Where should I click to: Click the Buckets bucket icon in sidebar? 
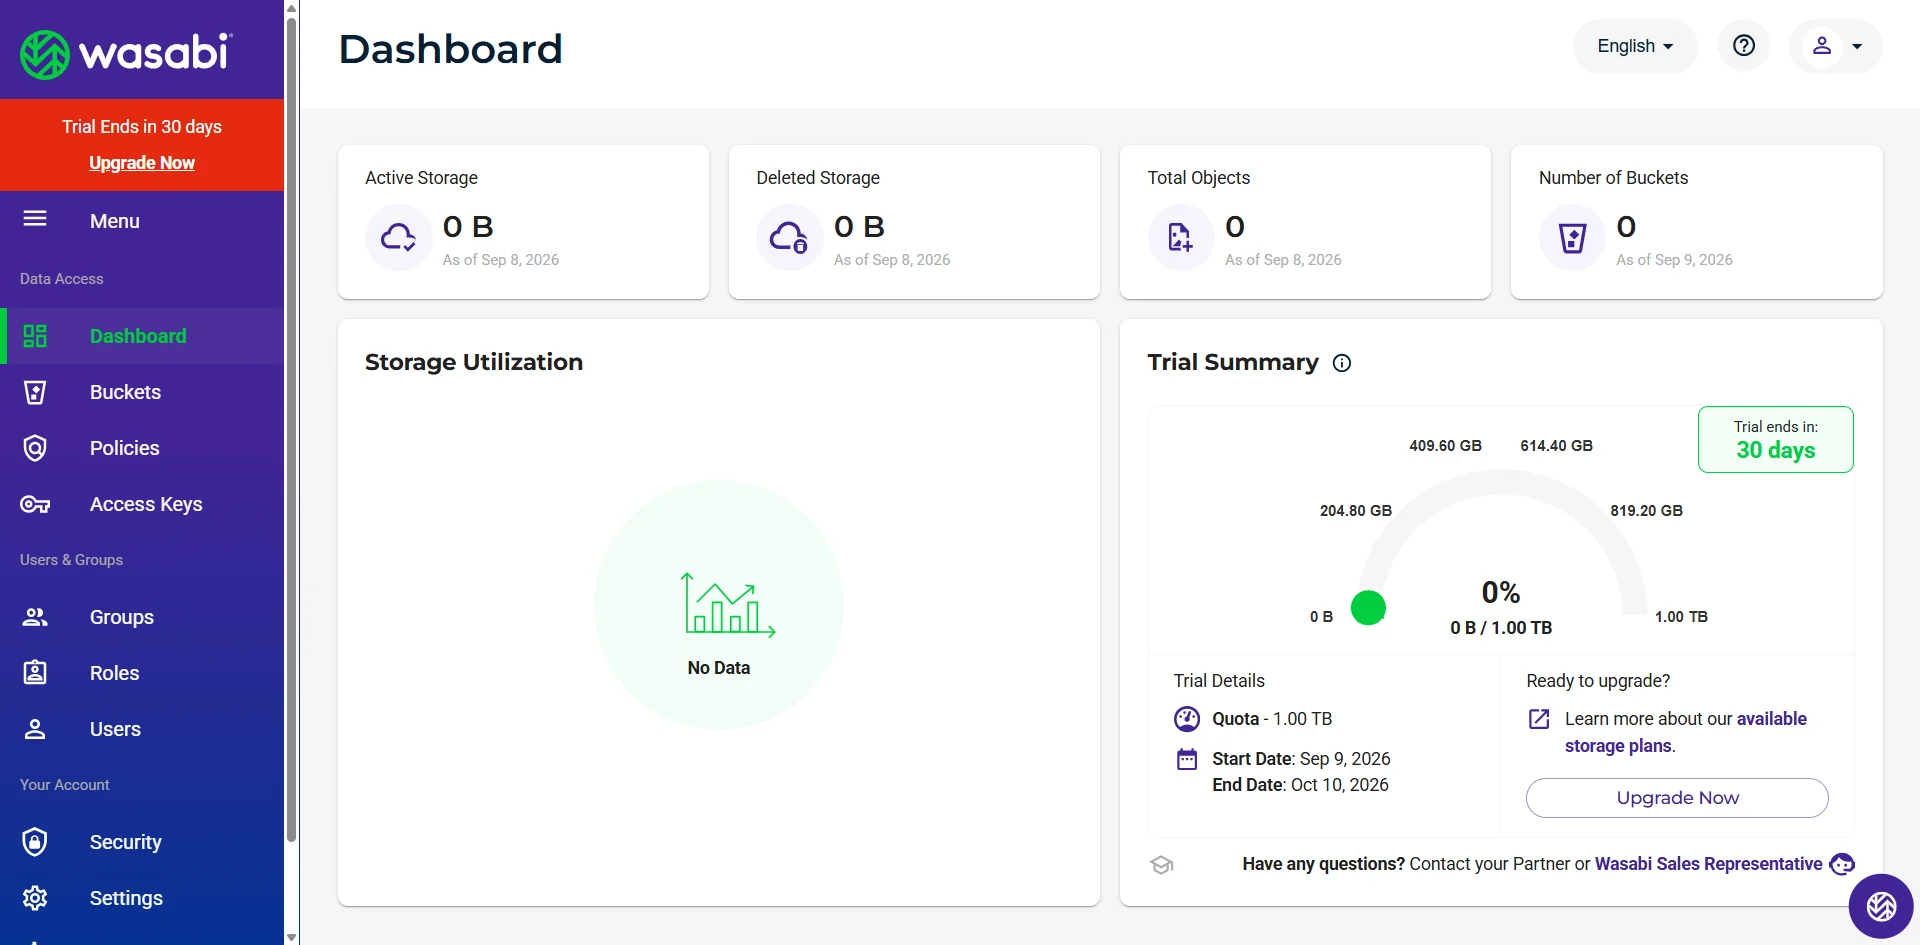pos(35,392)
